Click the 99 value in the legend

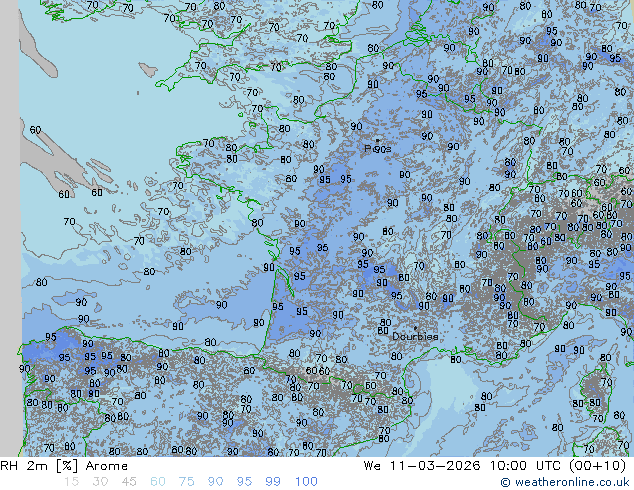(x=273, y=482)
